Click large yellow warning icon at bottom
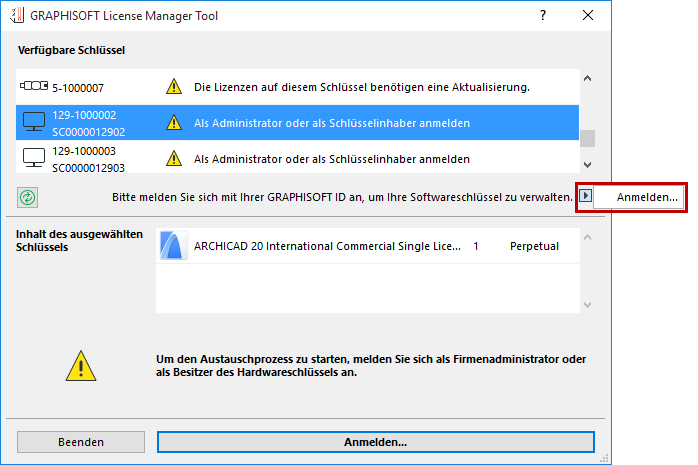This screenshot has width=698, height=465. (81, 366)
